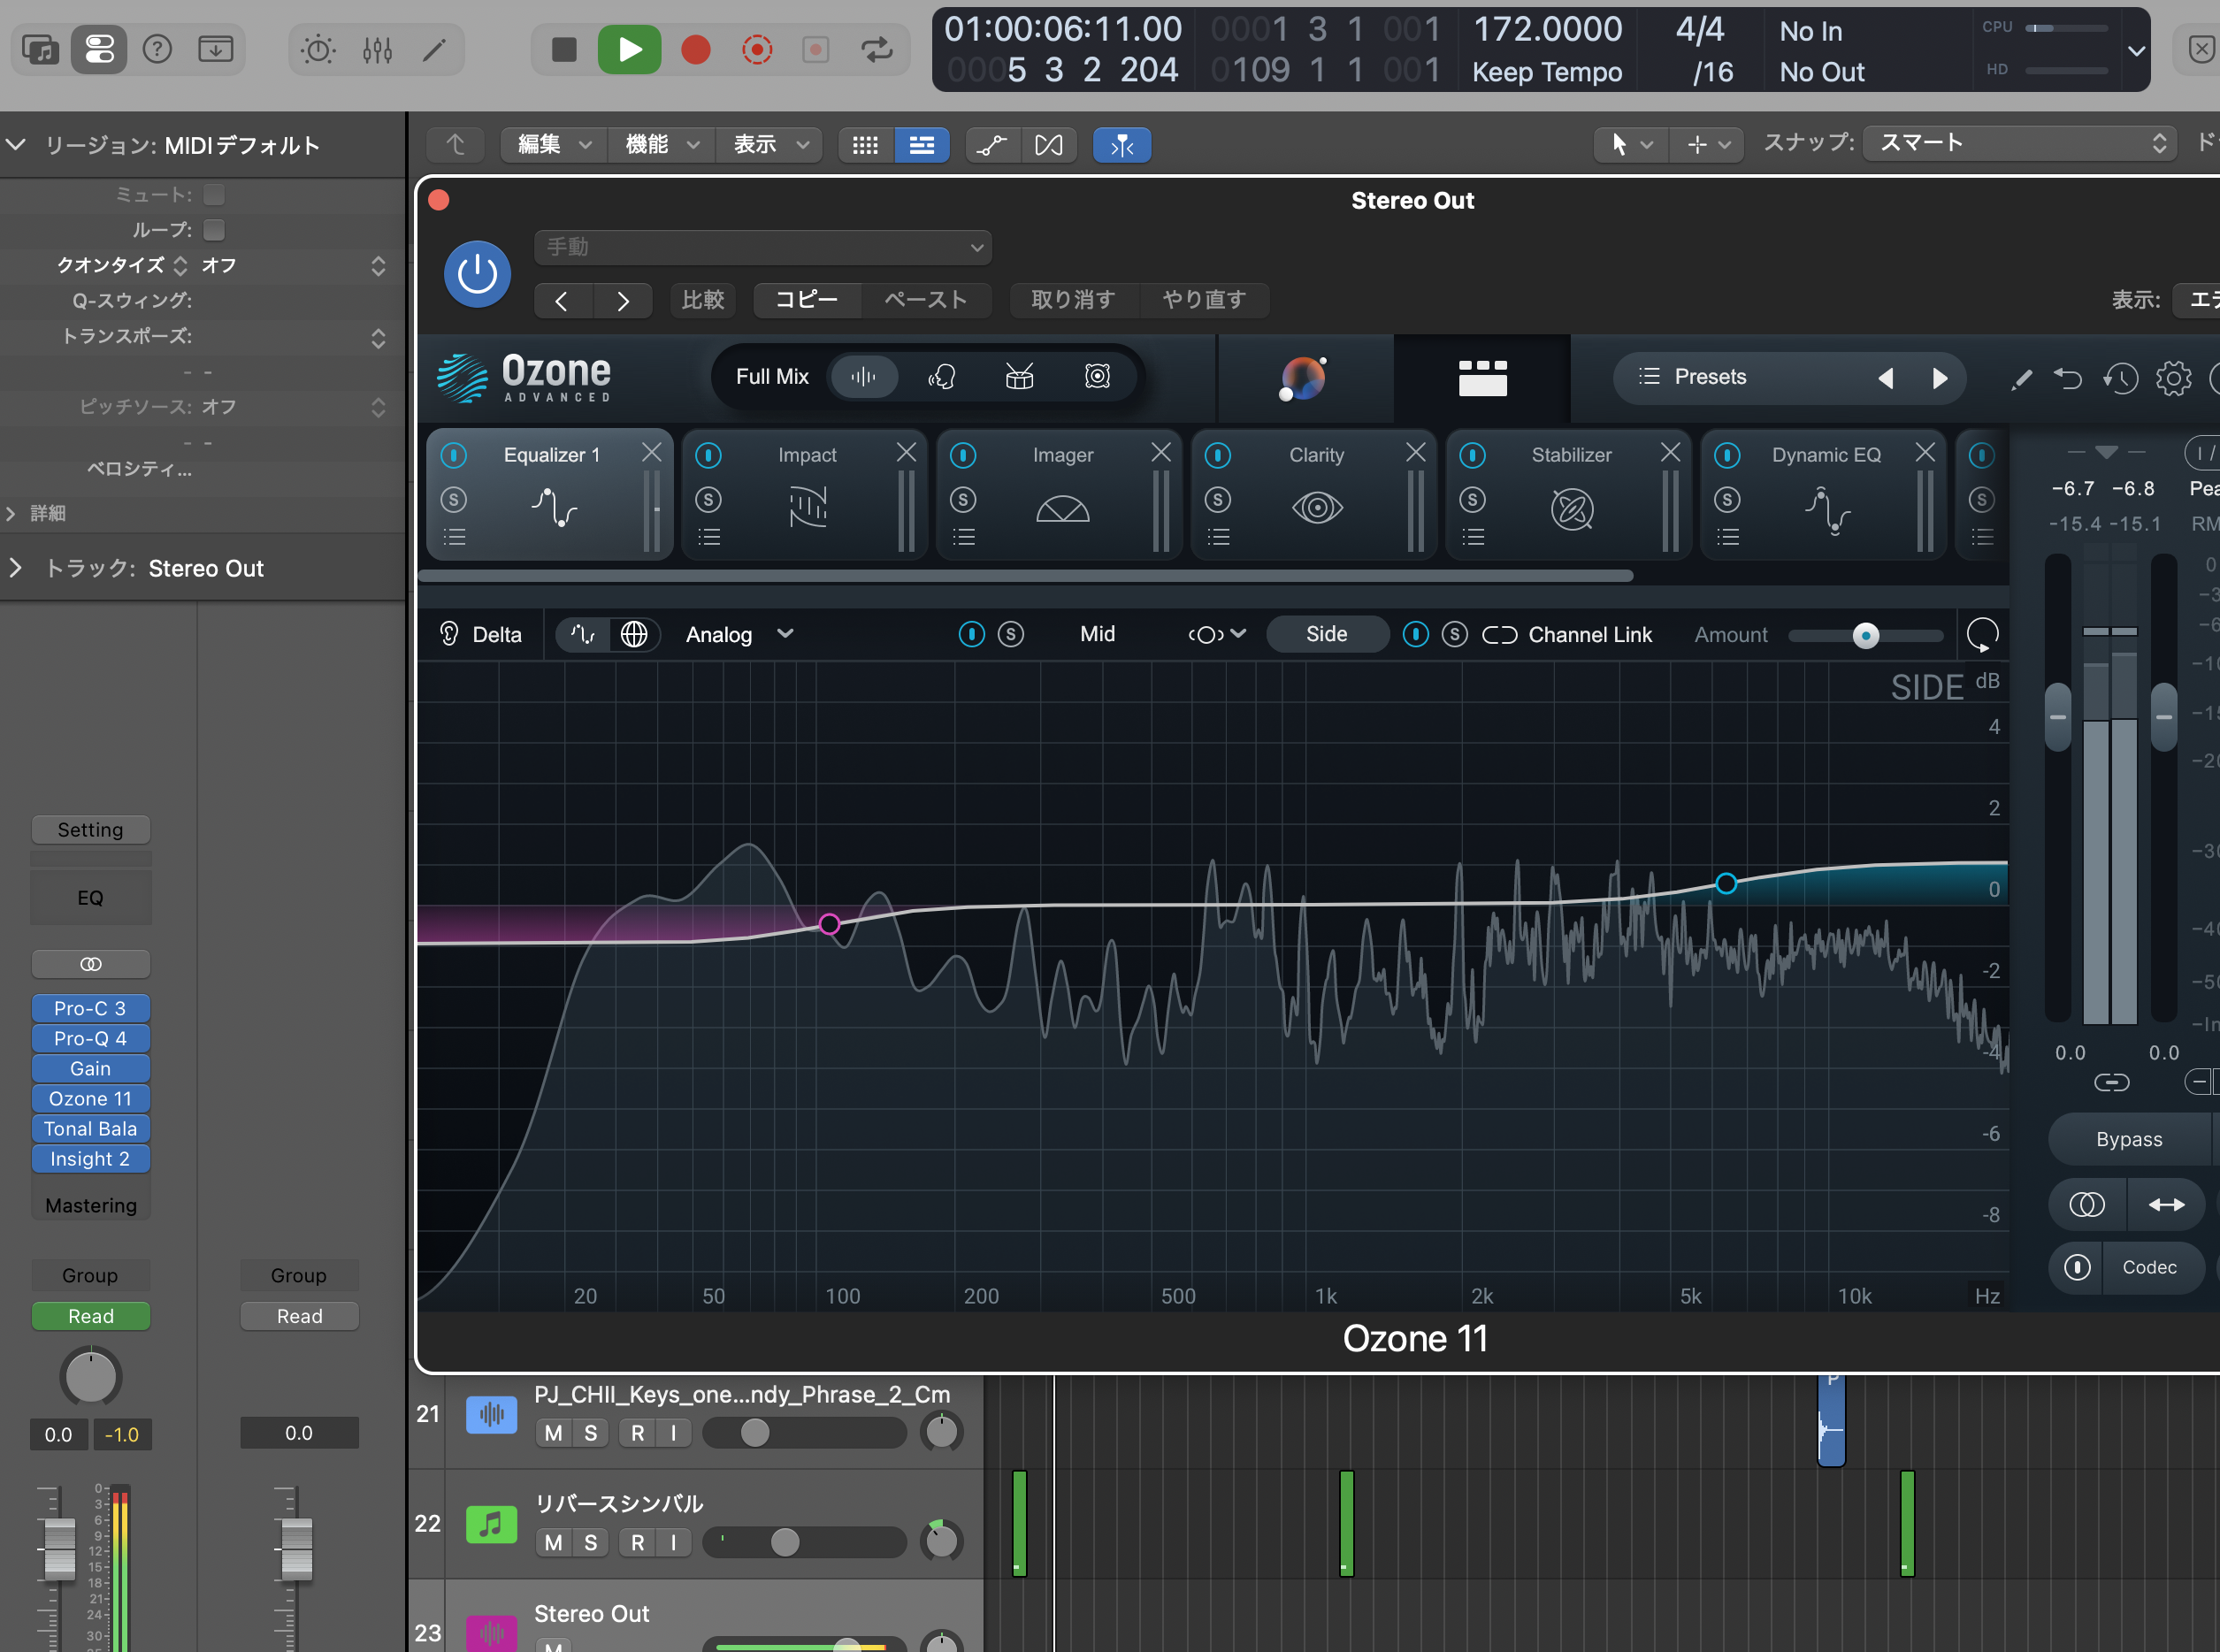Enable the Delta listening button

click(x=481, y=634)
